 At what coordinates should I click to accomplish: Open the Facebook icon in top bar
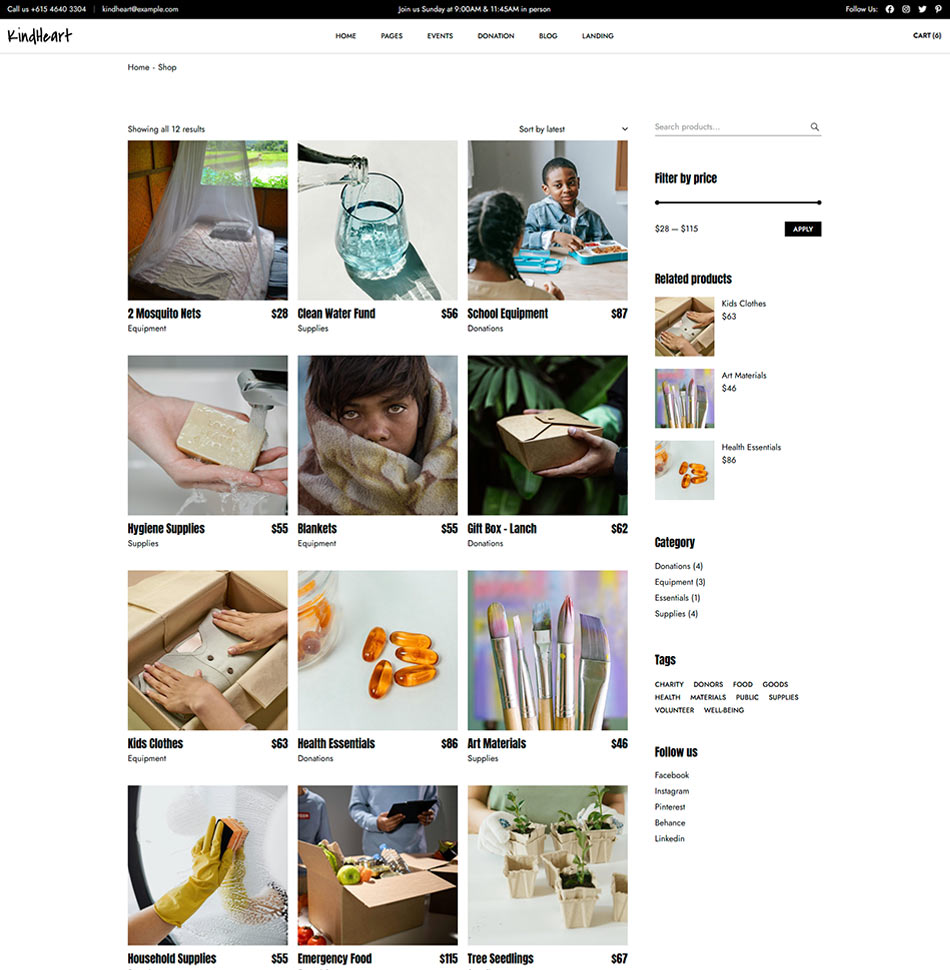(889, 9)
